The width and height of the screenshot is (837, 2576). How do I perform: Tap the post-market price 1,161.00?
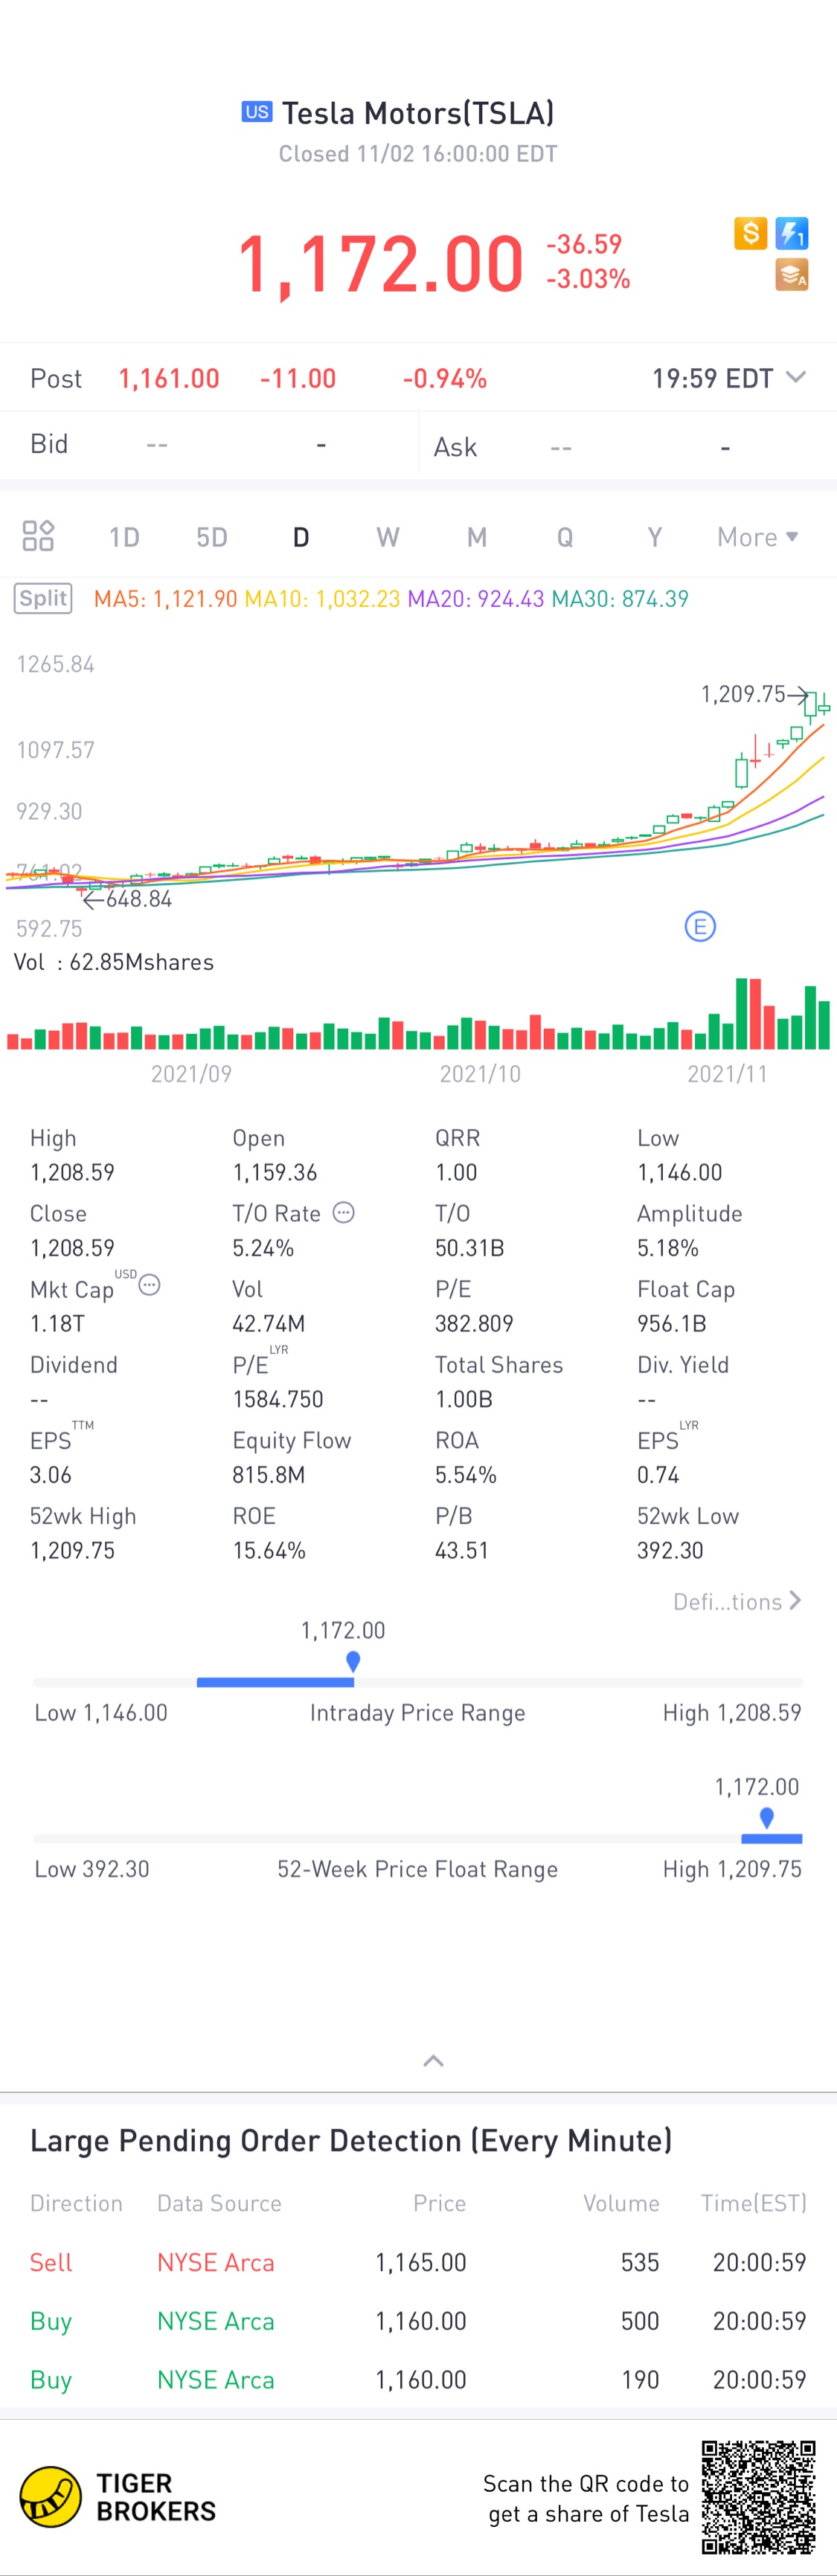pyautogui.click(x=169, y=378)
